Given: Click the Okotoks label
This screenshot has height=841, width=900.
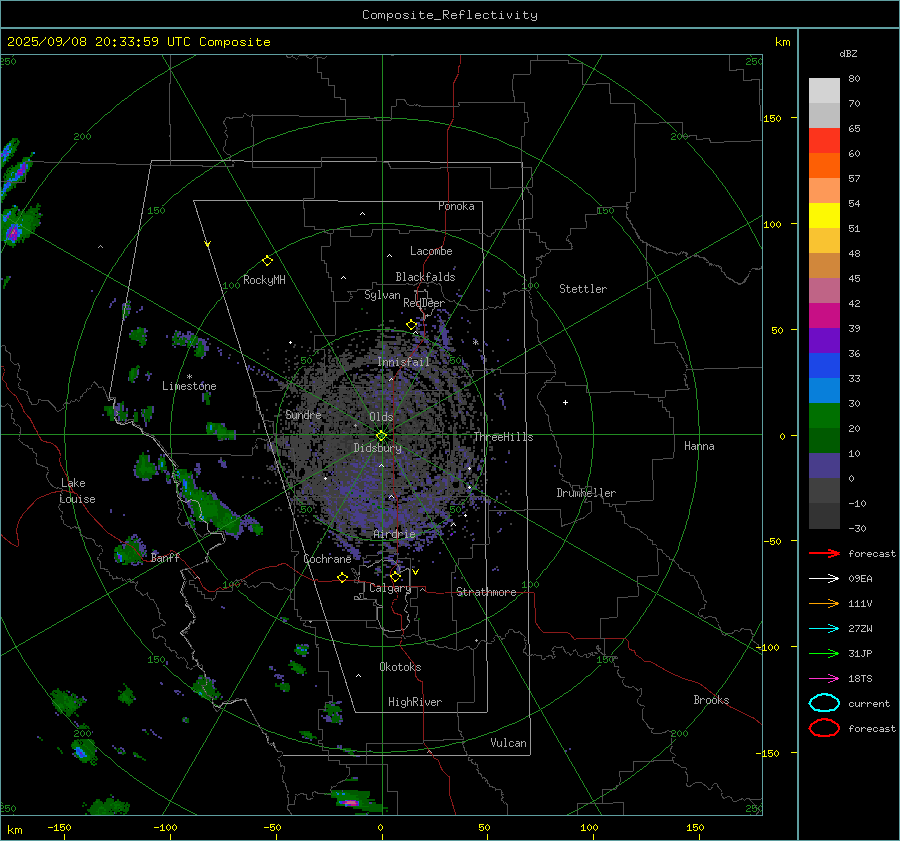Looking at the screenshot, I should pyautogui.click(x=400, y=667).
